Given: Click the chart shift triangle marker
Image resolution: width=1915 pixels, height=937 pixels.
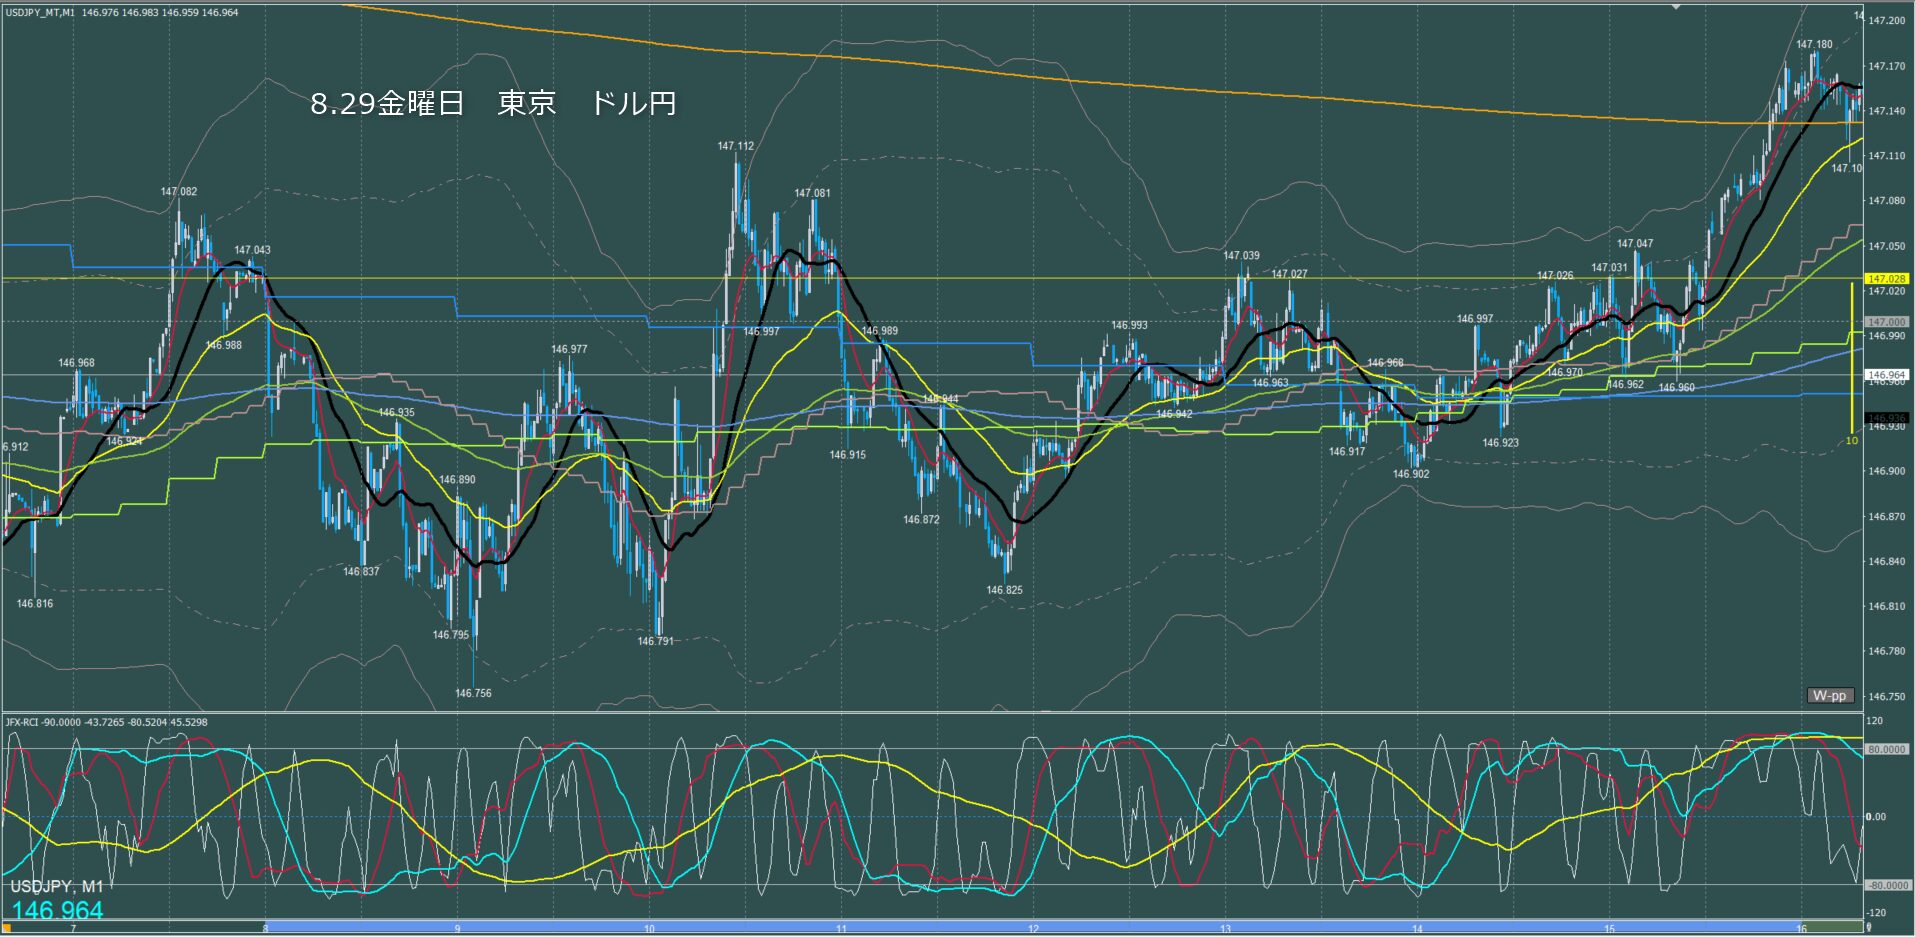Looking at the screenshot, I should coord(1677,6).
